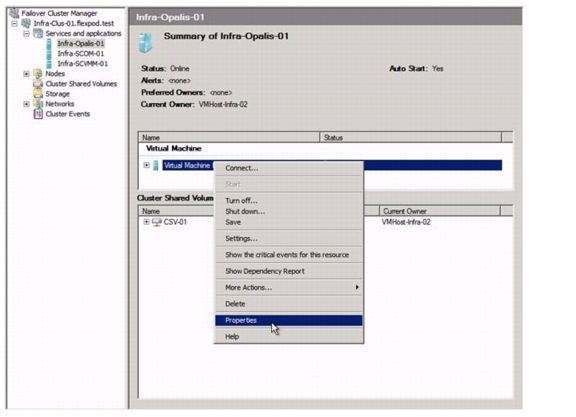Sort by Name column in Virtual Machine table
The width and height of the screenshot is (576, 417).
pyautogui.click(x=229, y=138)
